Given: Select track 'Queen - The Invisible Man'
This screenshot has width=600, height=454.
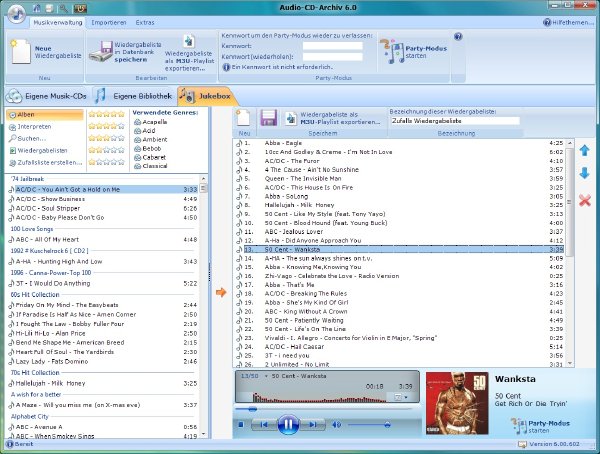Looking at the screenshot, I should [401, 179].
